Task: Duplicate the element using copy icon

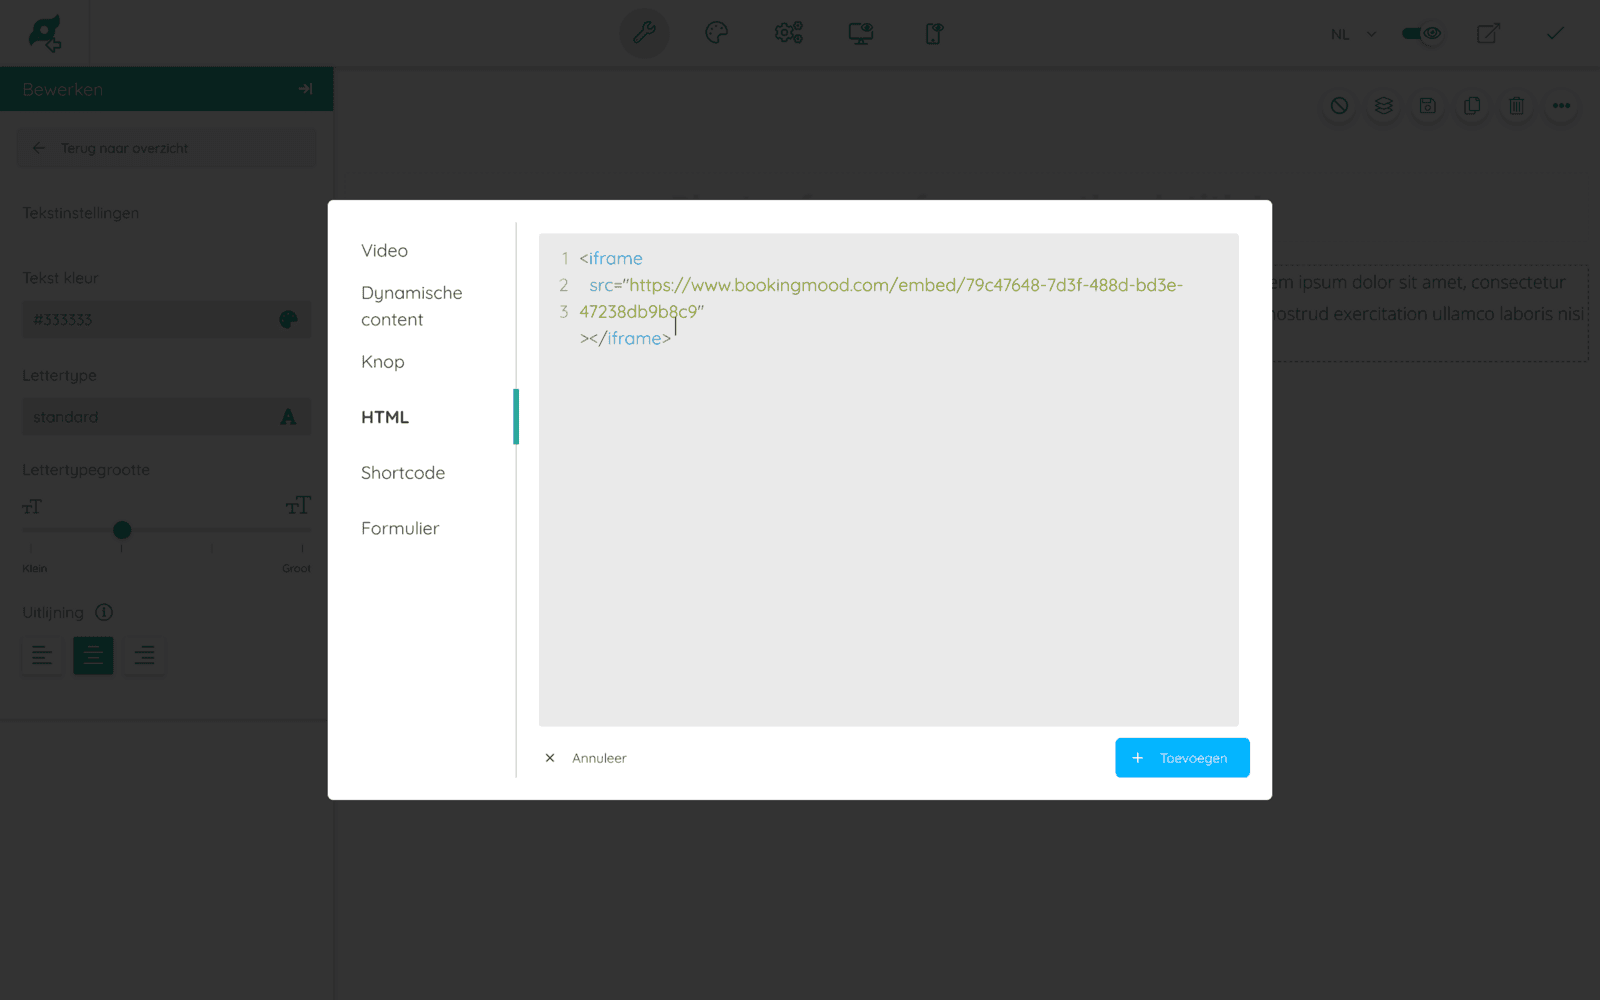Action: click(x=1471, y=105)
